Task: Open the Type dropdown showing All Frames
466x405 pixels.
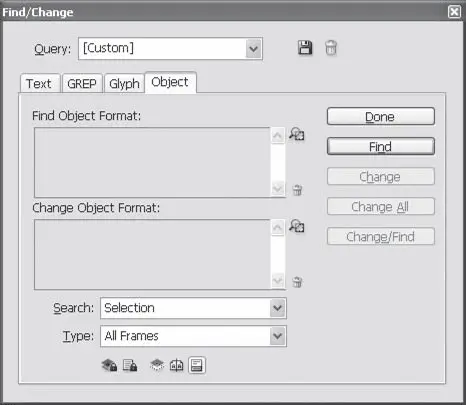Action: (x=193, y=336)
